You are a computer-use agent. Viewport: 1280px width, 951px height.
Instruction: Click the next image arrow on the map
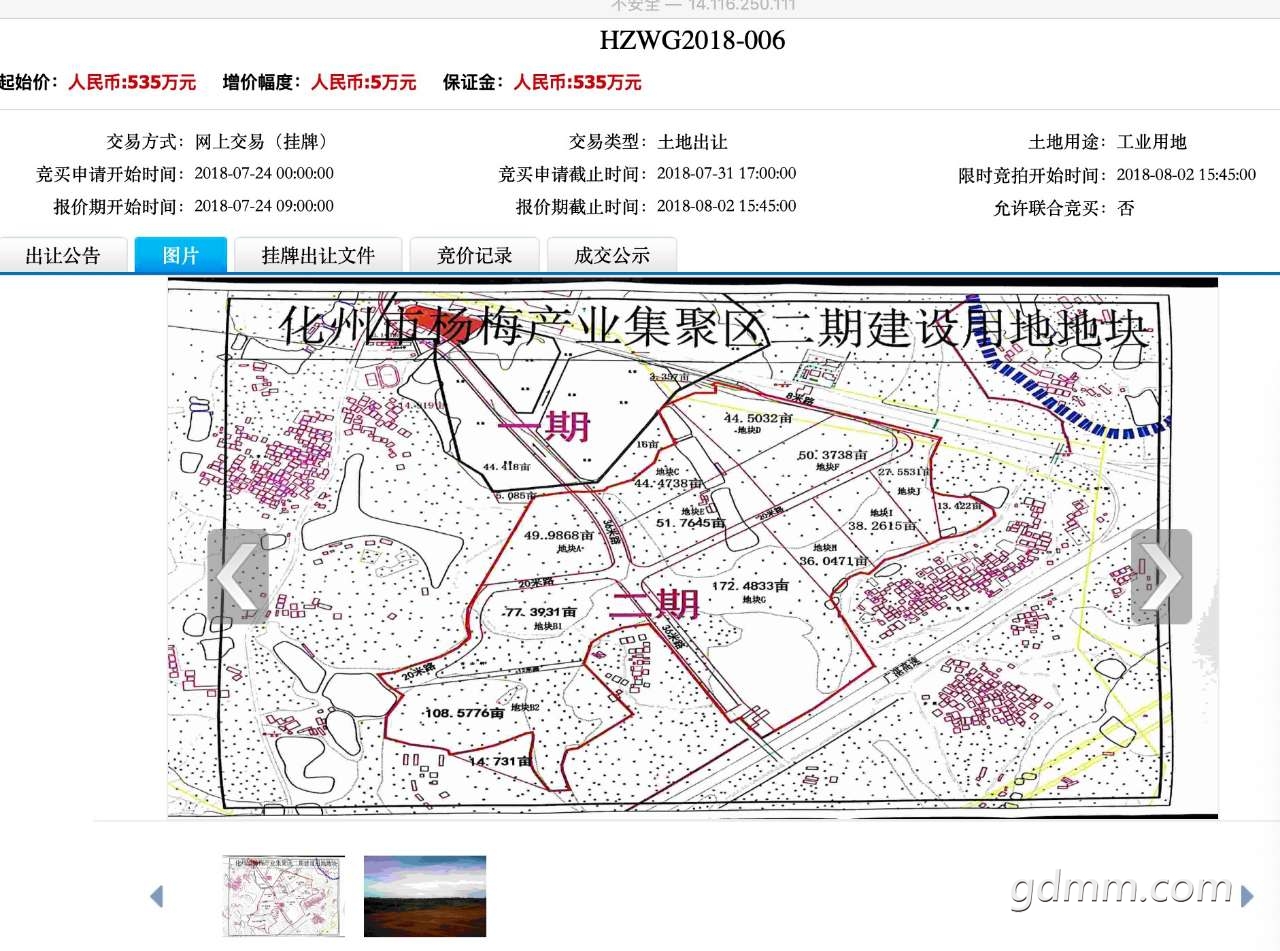[1161, 577]
